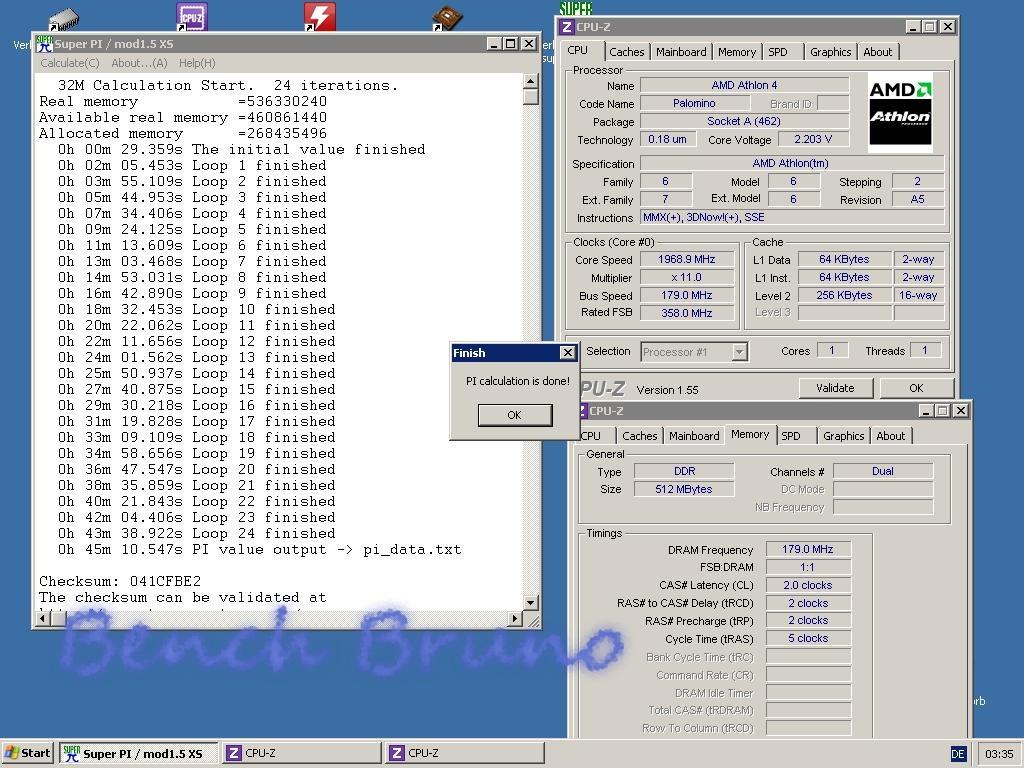Viewport: 1024px width, 768px height.
Task: Click the Rated FSB value 358.0 MHz
Action: 686,313
